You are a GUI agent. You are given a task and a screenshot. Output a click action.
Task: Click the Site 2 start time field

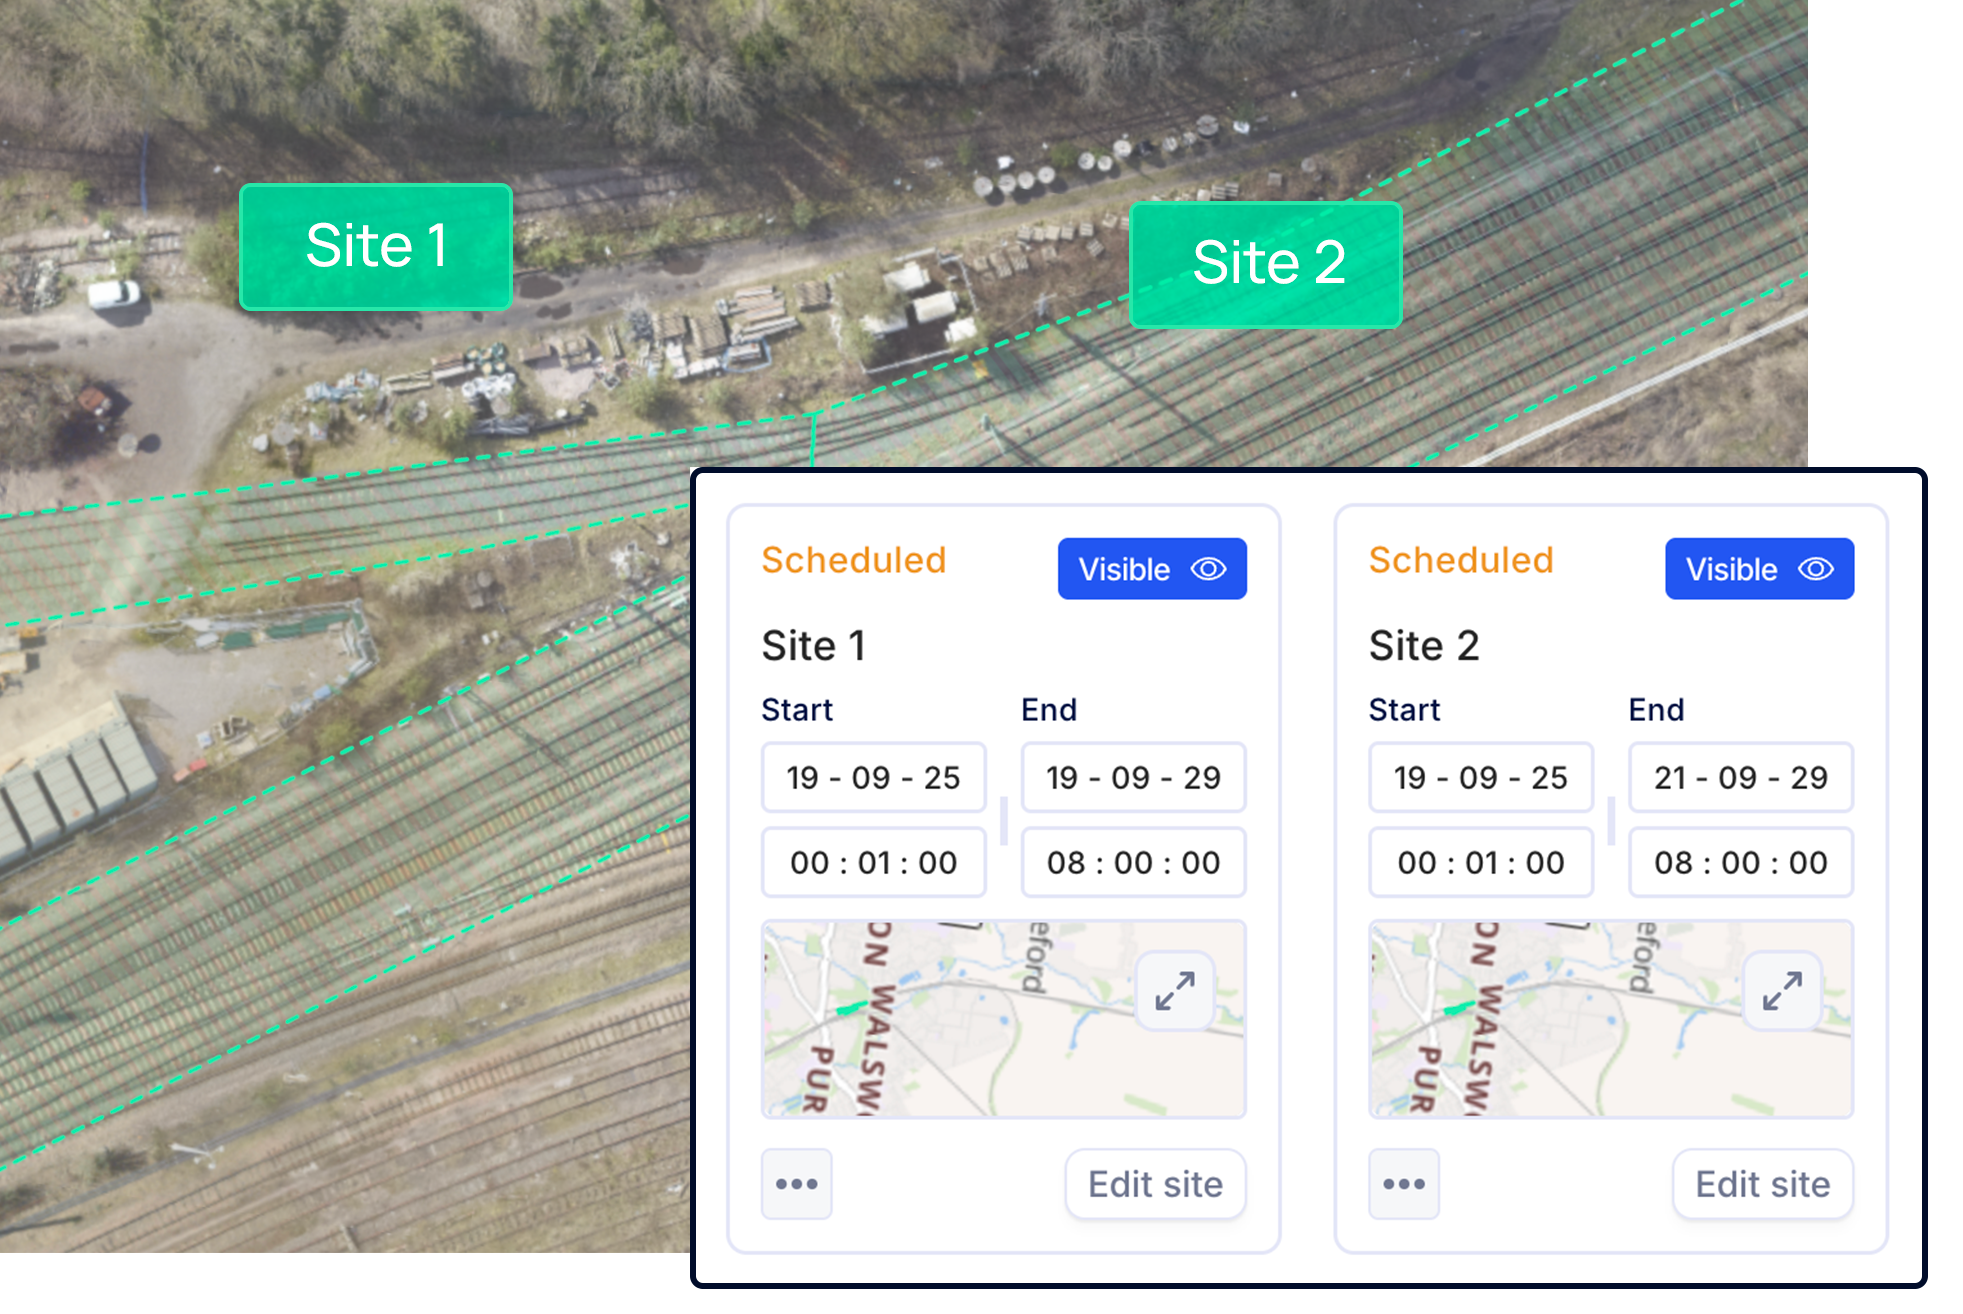click(1480, 862)
